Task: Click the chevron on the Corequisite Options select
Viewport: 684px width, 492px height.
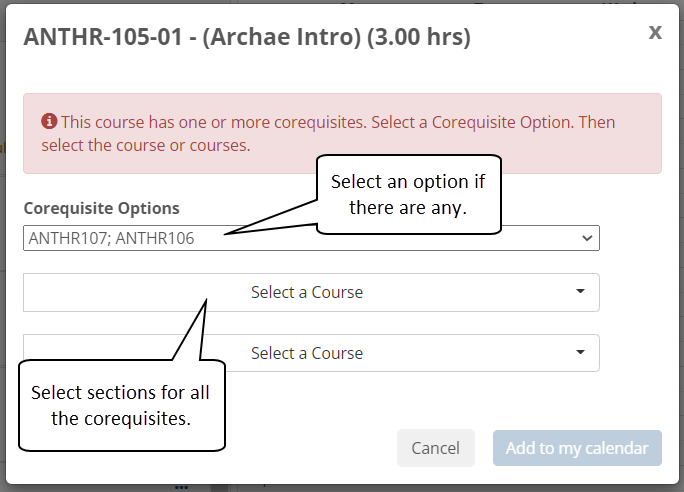Action: [x=585, y=239]
